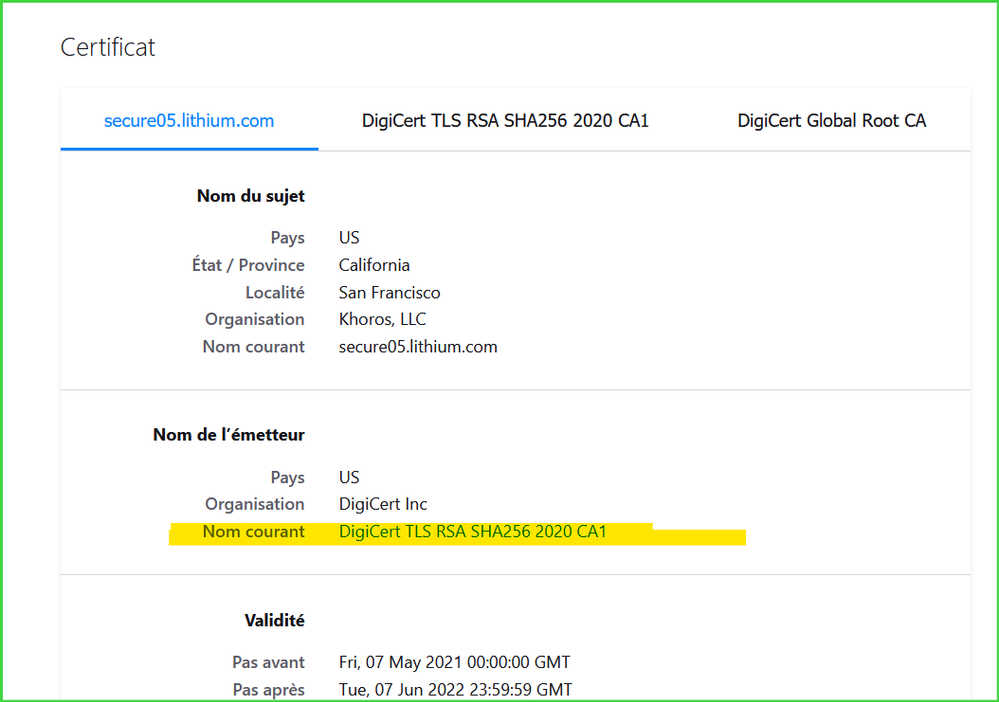
Task: Click the Pas après label
Action: click(268, 689)
